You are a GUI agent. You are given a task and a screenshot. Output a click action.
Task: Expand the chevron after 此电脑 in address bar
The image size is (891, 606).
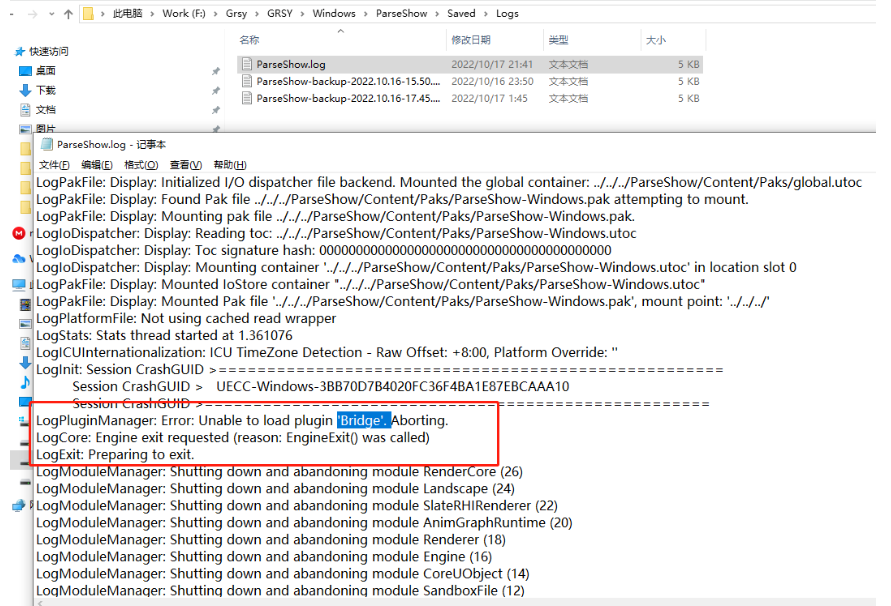click(152, 14)
